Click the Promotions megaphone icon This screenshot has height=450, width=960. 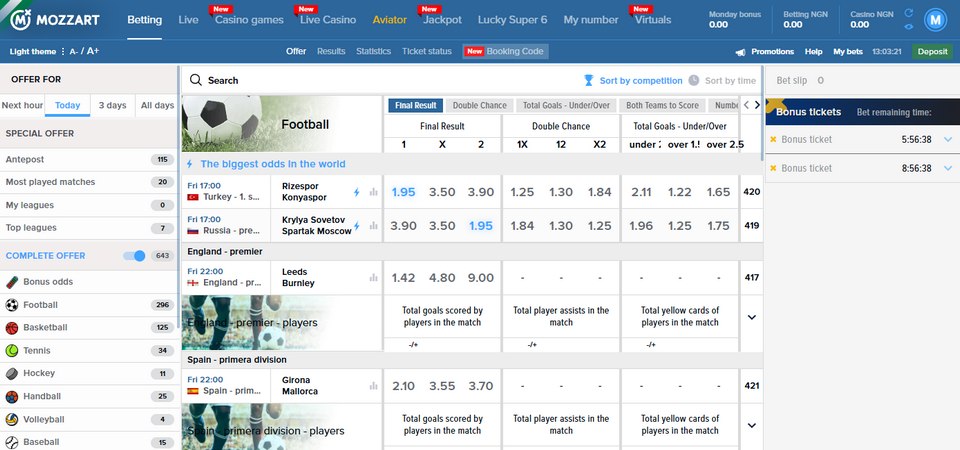coord(740,52)
